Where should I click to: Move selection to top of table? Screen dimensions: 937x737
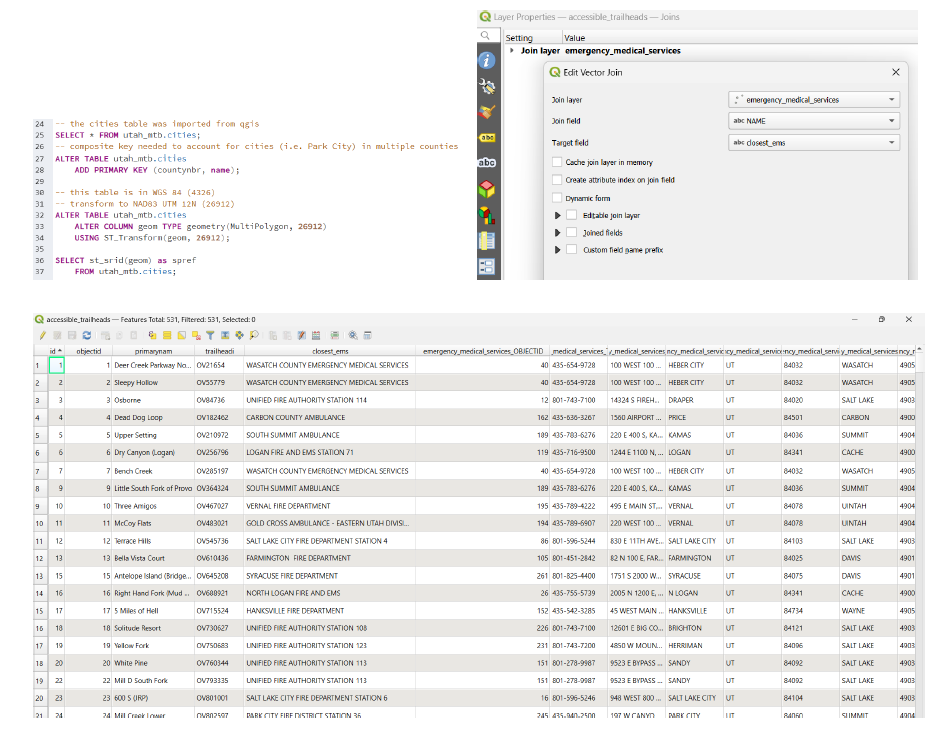(225, 335)
